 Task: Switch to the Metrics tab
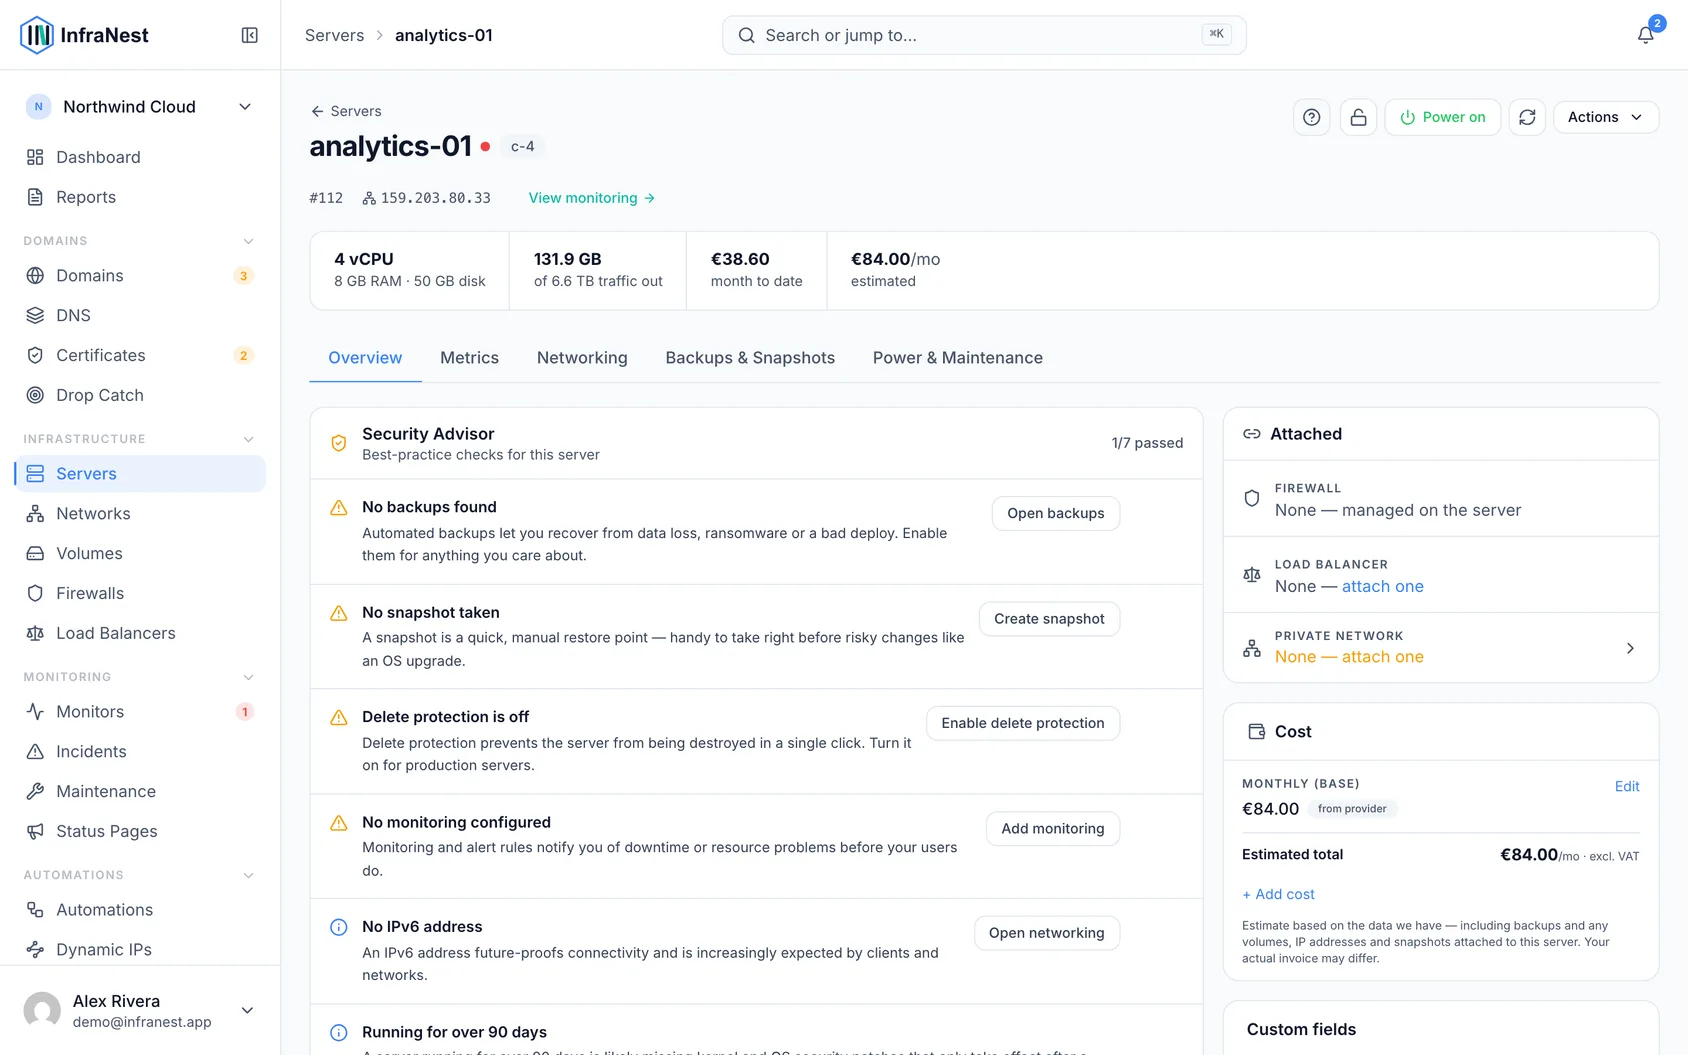point(469,358)
